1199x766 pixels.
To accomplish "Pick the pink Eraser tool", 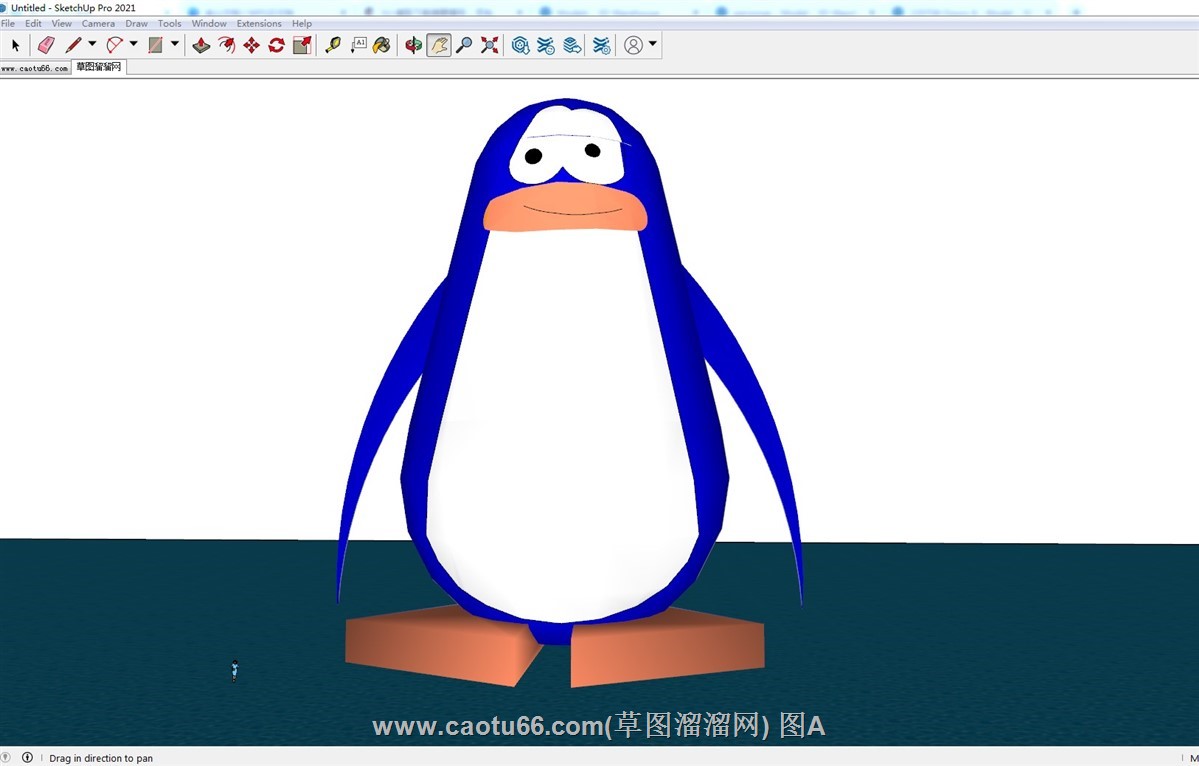I will click(46, 45).
